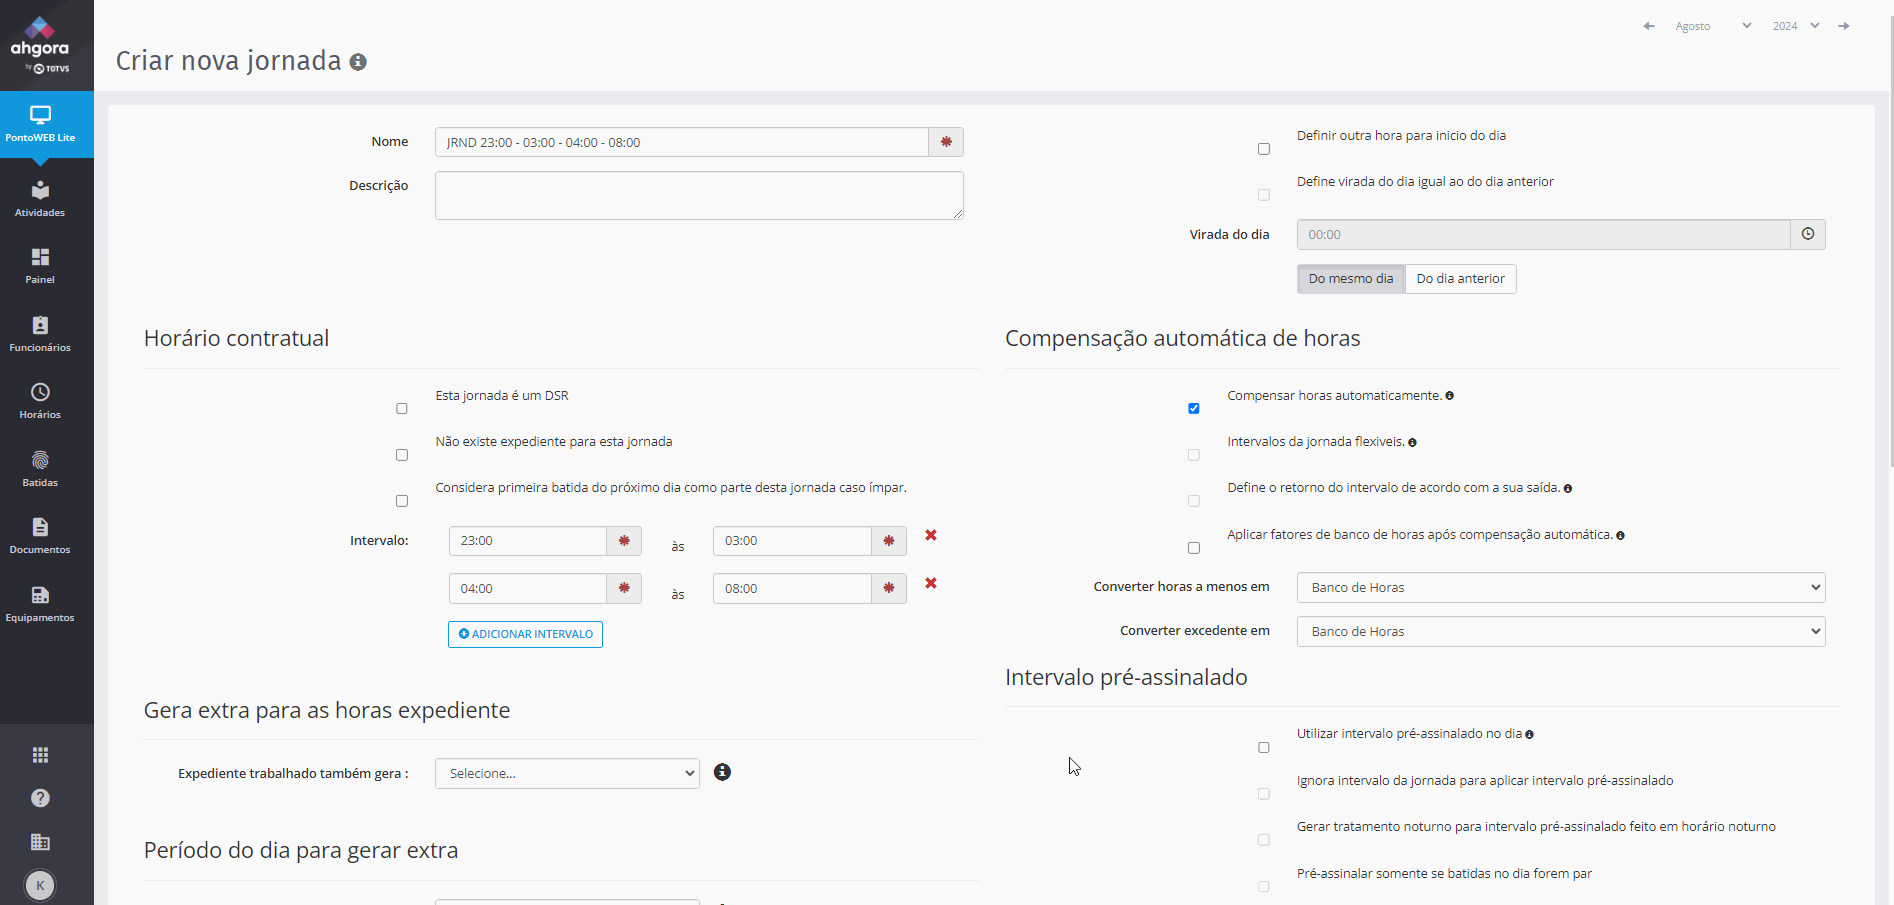Click info icon of Compensar horas automaticamente
This screenshot has width=1894, height=905.
coord(1449,396)
